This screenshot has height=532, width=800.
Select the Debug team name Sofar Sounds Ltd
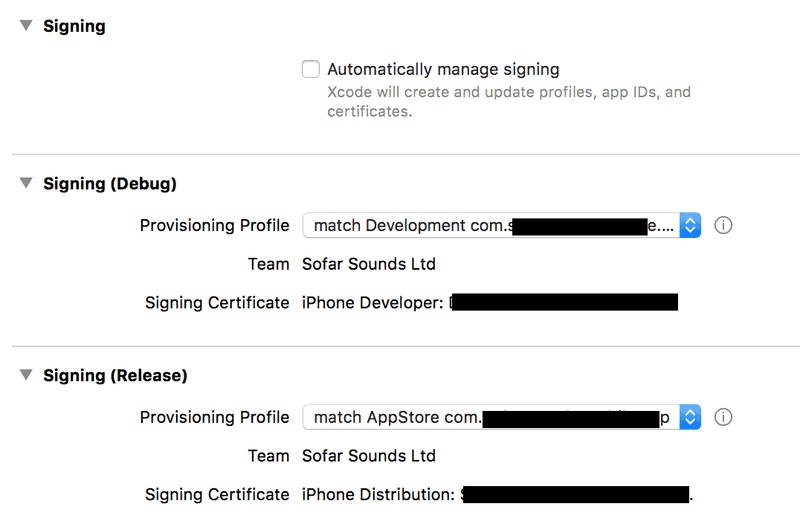369,265
